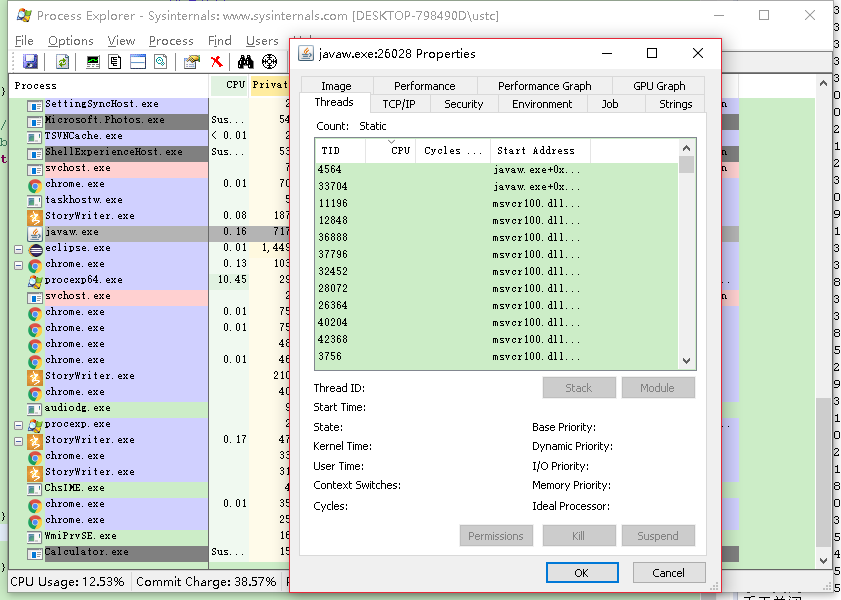Click the Suspend button

click(658, 536)
